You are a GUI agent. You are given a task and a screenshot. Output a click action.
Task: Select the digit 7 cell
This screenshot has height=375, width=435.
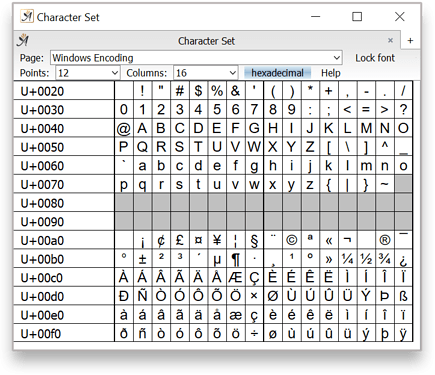(254, 109)
